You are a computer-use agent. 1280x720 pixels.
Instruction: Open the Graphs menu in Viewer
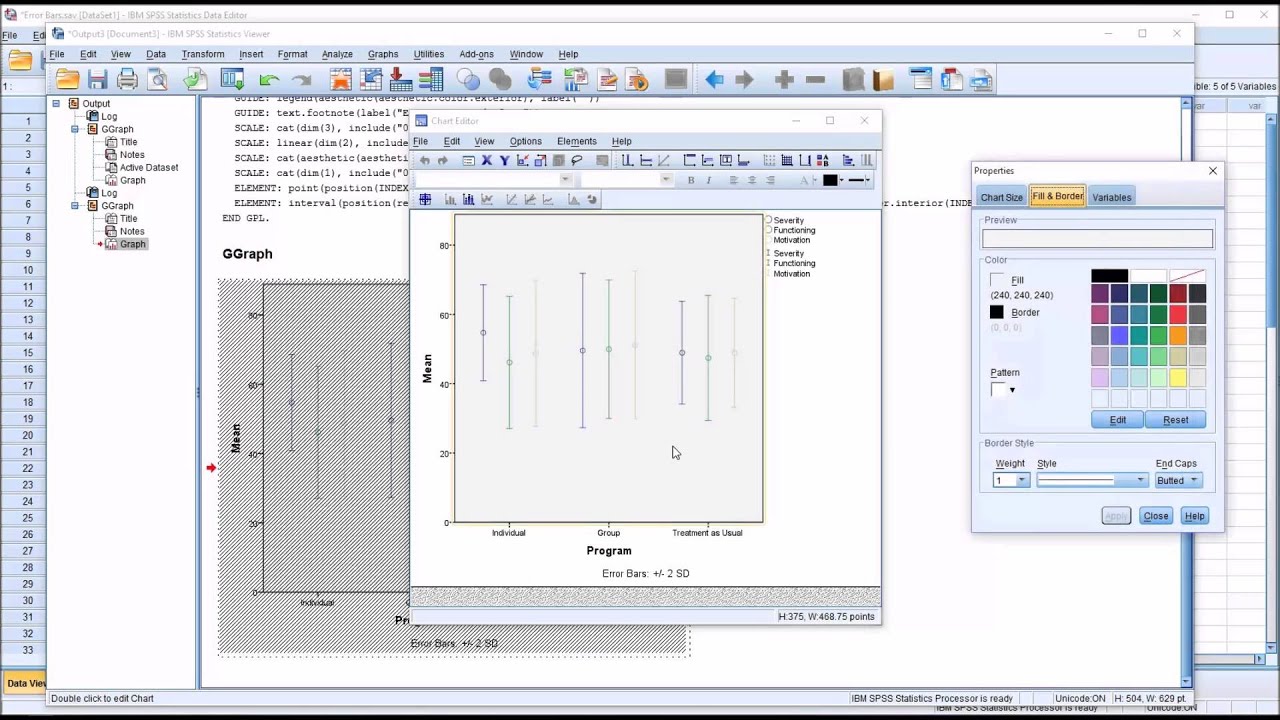(x=383, y=54)
